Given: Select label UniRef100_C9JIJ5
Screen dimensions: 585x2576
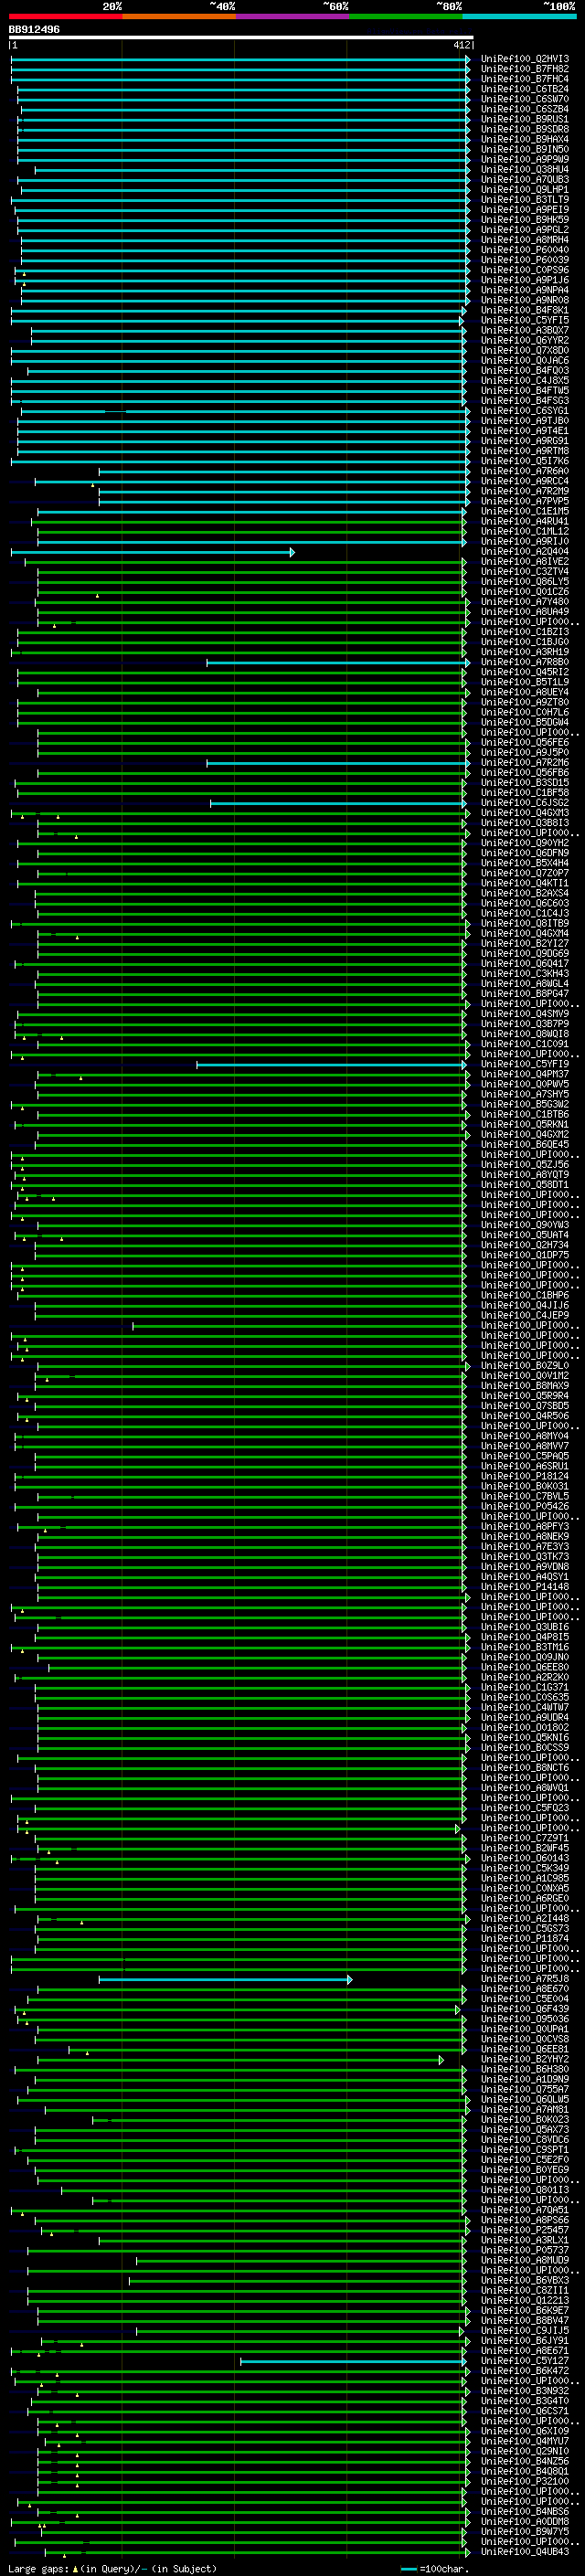Looking at the screenshot, I should (x=525, y=2330).
